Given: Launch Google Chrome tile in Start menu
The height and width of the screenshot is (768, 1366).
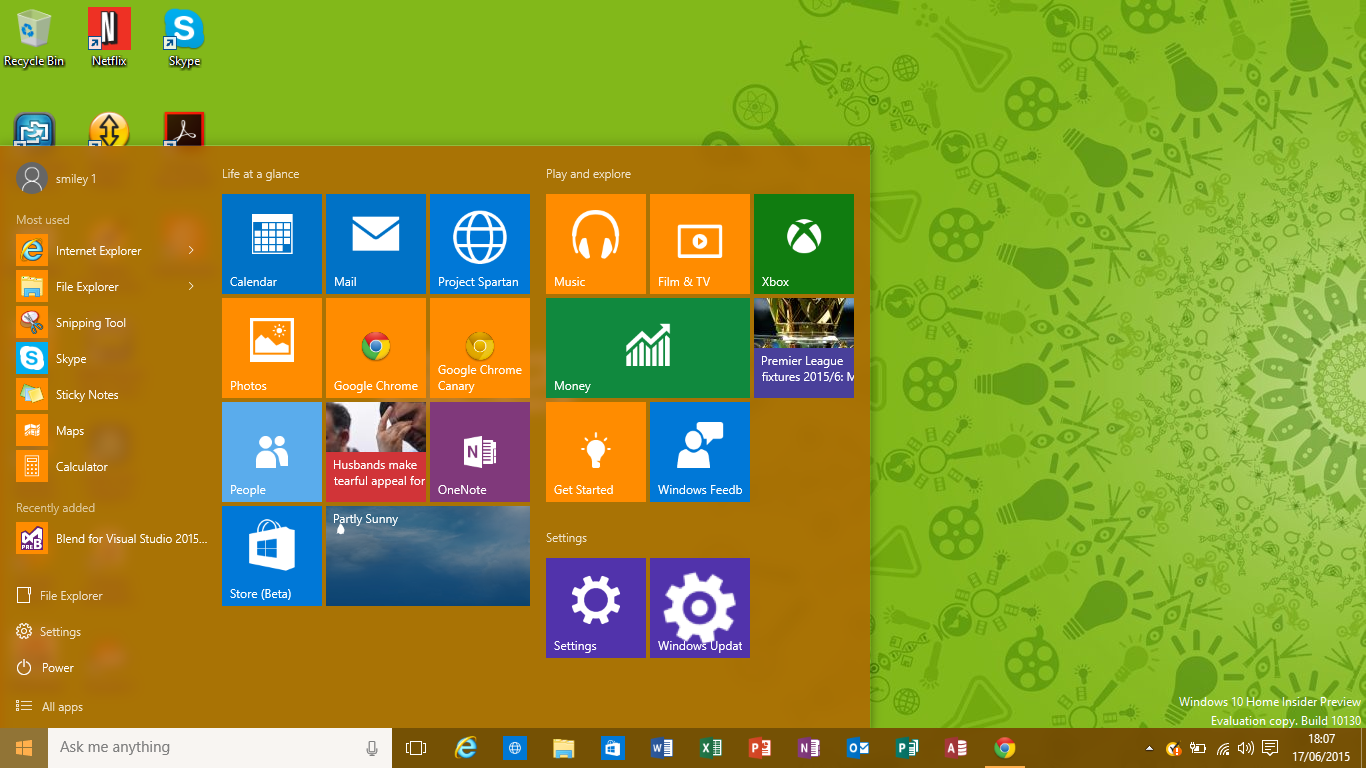Looking at the screenshot, I should pyautogui.click(x=376, y=348).
